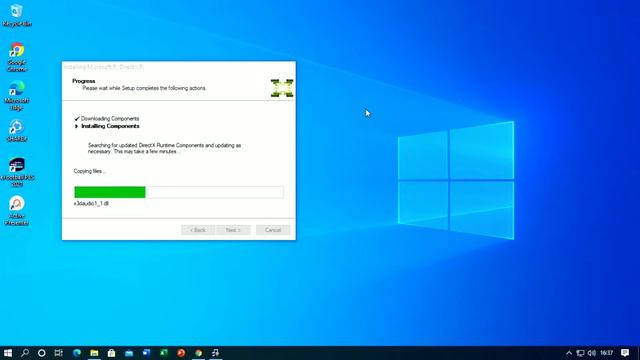
Task: Open the network status tray icon
Action: click(580, 353)
